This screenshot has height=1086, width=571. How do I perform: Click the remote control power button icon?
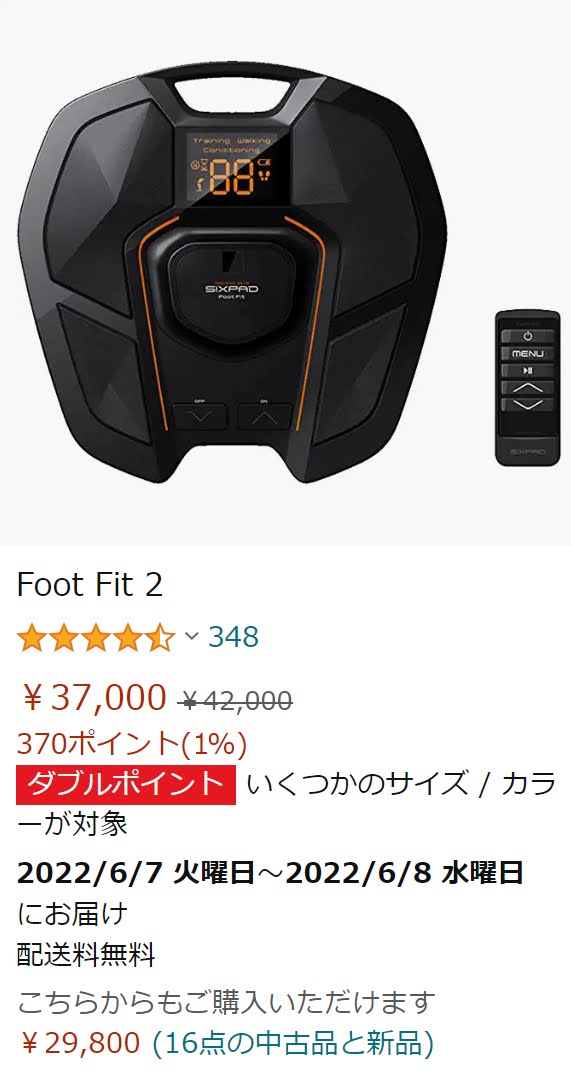527,336
